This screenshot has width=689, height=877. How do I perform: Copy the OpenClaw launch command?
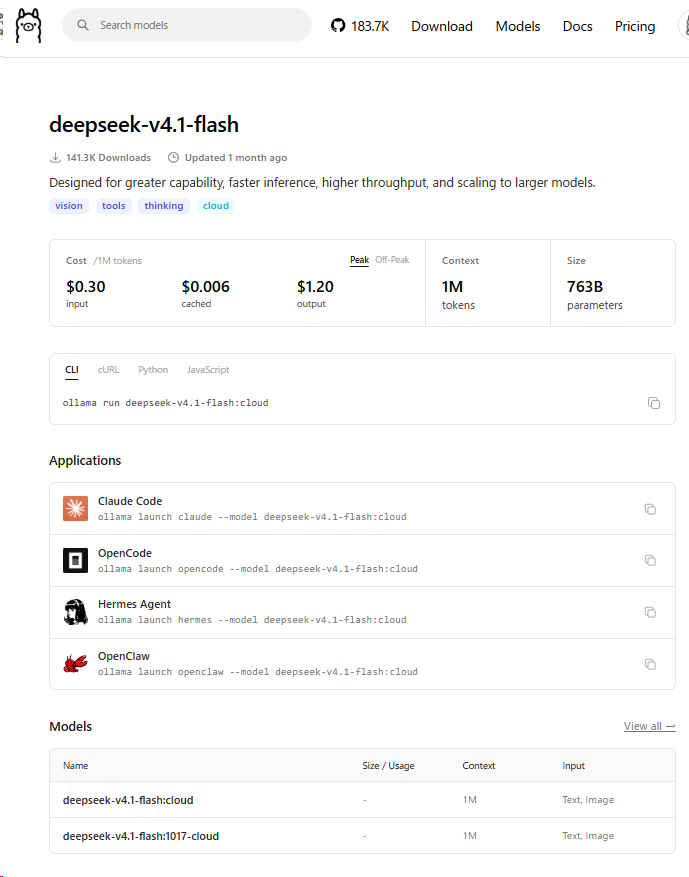(x=650, y=664)
